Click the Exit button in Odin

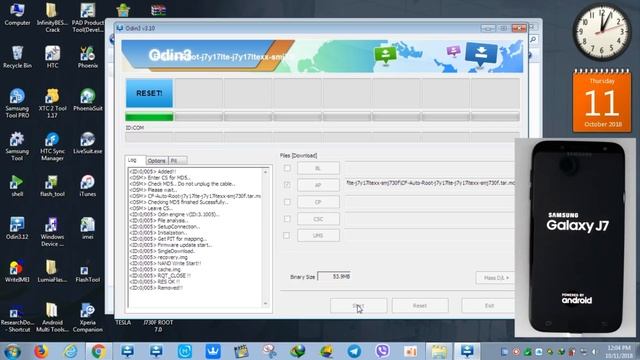coord(489,305)
